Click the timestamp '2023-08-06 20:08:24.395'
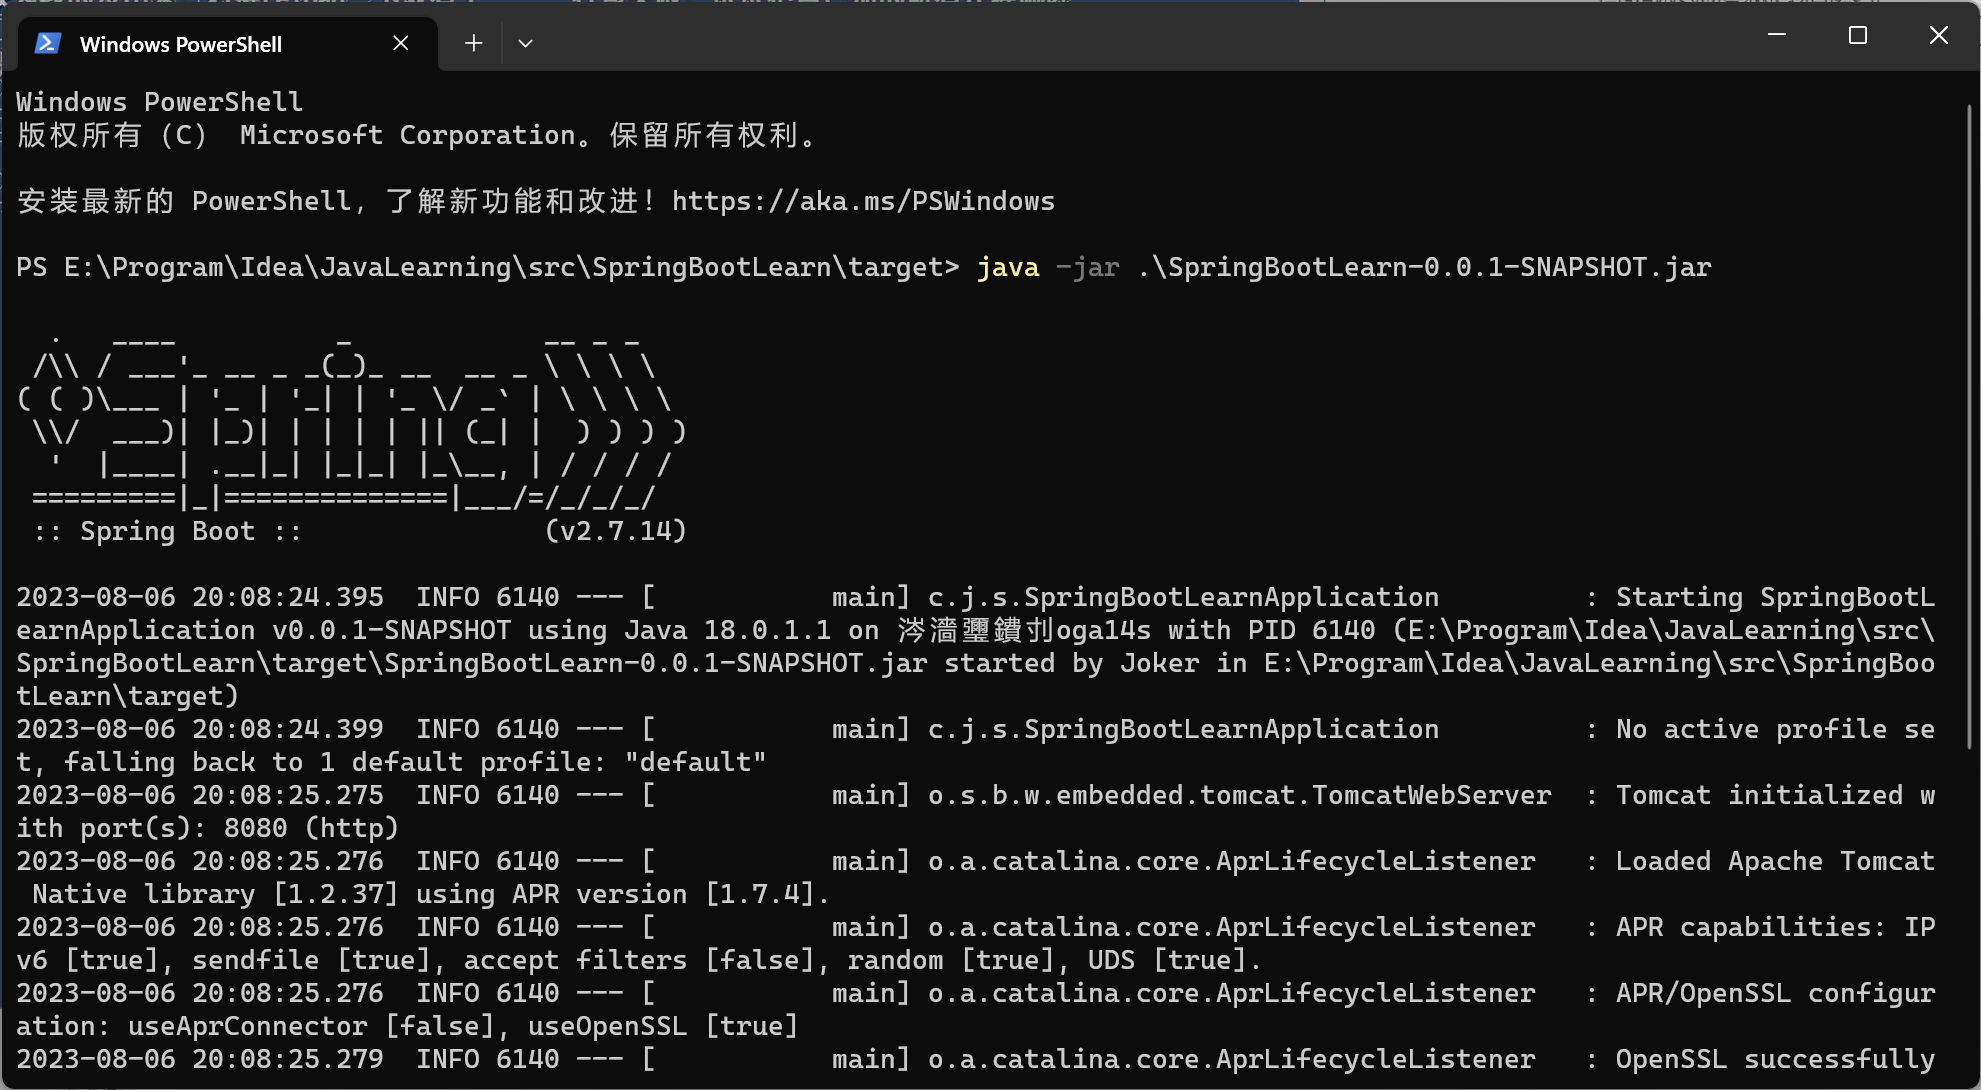Image resolution: width=1981 pixels, height=1090 pixels. coord(200,597)
